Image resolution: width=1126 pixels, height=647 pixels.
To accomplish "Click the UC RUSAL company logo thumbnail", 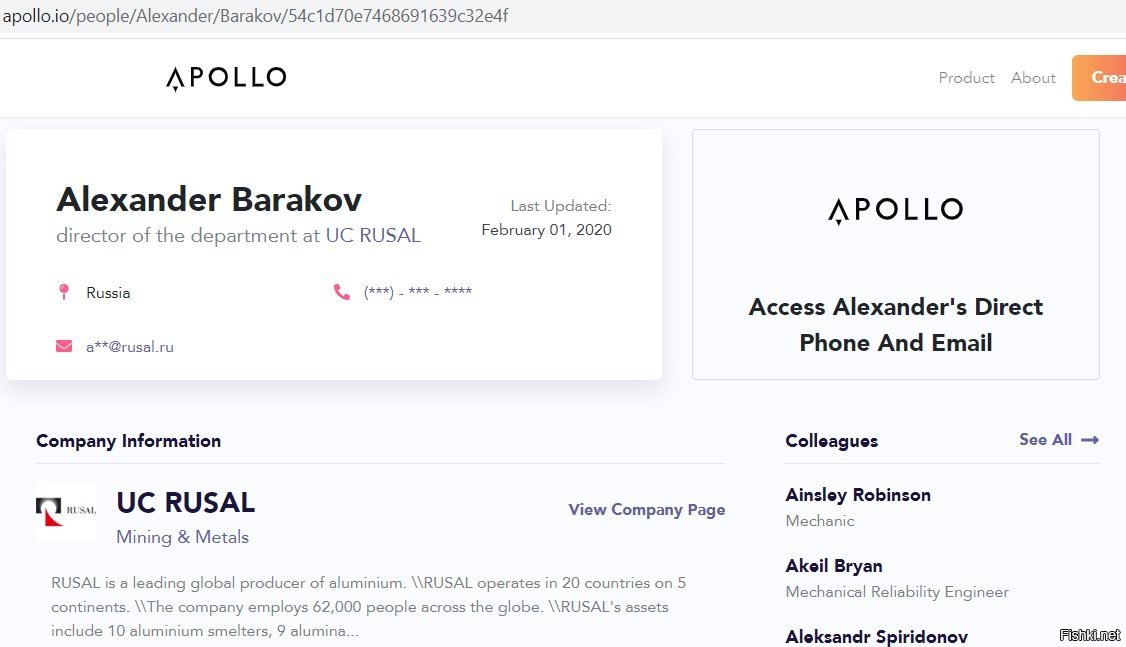I will pos(66,511).
